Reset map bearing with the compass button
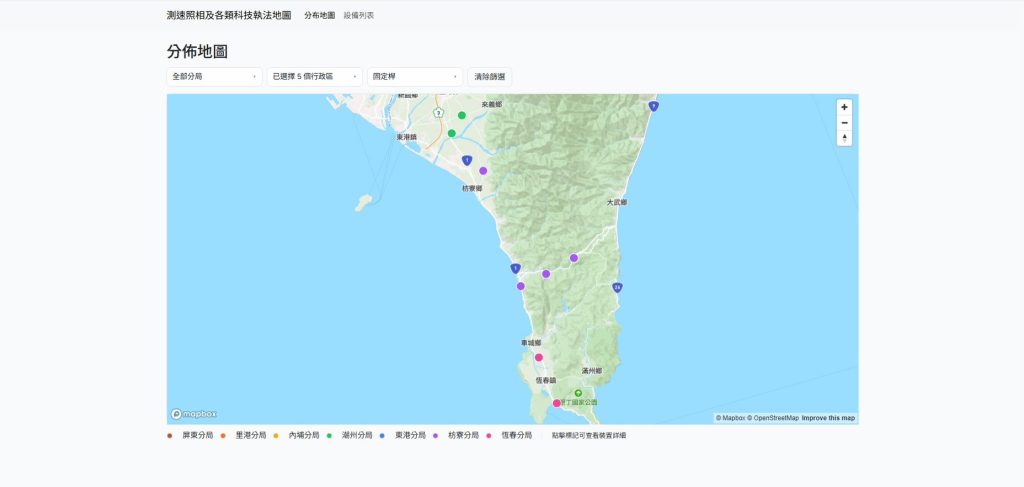 coord(844,139)
